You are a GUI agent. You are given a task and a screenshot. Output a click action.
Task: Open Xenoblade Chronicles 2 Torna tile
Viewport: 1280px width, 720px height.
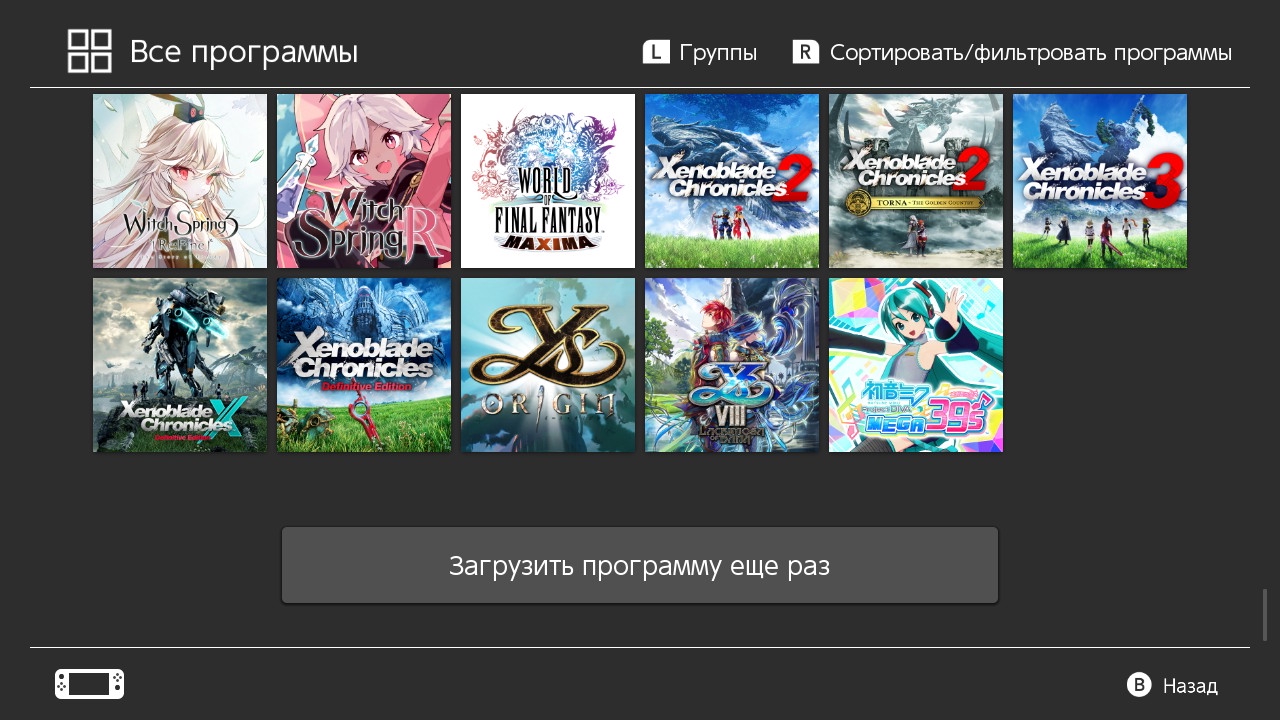coord(916,181)
